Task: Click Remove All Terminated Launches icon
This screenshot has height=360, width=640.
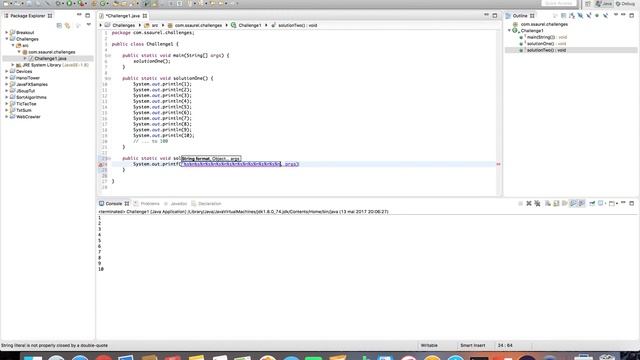Action: point(537,203)
